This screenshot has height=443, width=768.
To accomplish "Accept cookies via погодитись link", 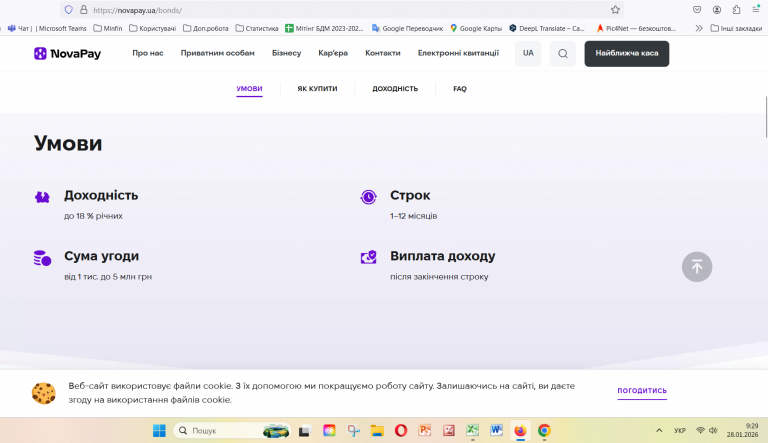I will click(642, 391).
